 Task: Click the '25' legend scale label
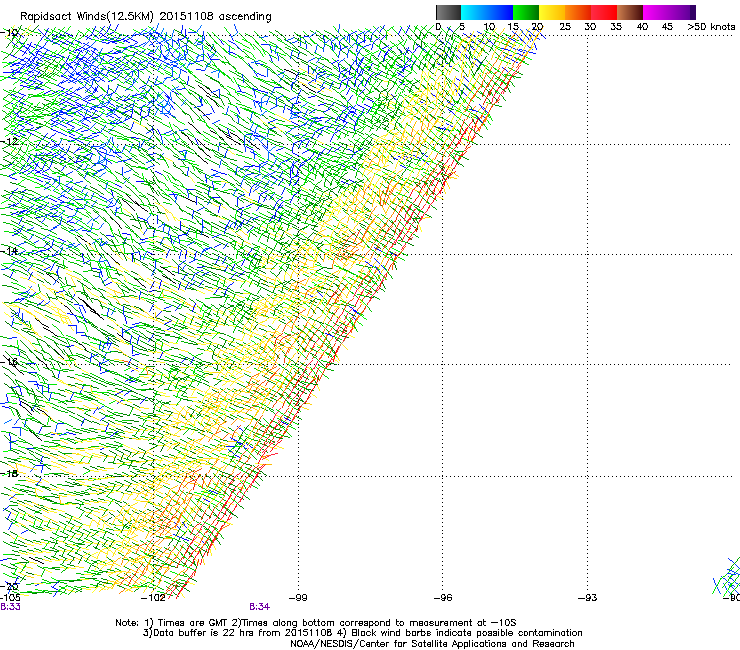tap(565, 26)
